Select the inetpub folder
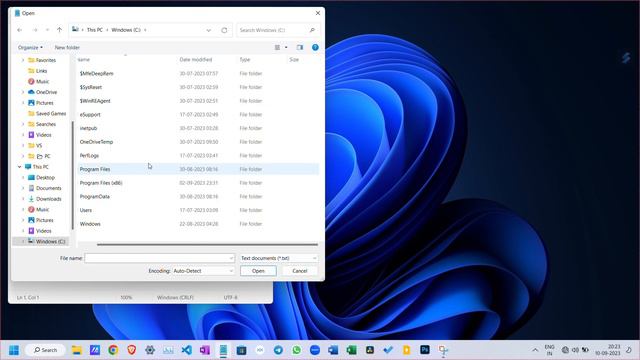Viewport: 640px width, 360px height. coord(89,128)
